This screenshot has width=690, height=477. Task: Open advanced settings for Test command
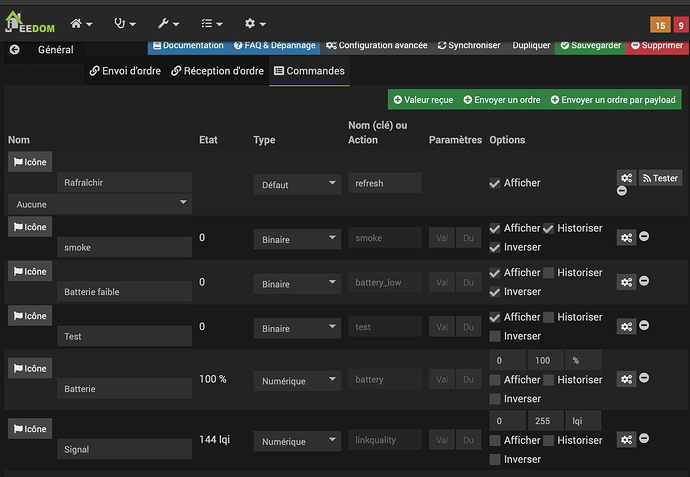coord(626,327)
